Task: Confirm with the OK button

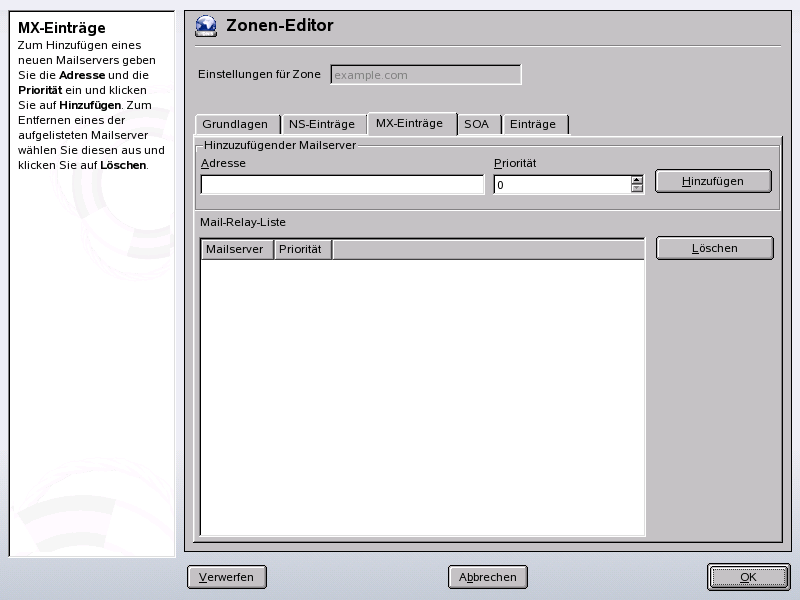Action: (748, 577)
